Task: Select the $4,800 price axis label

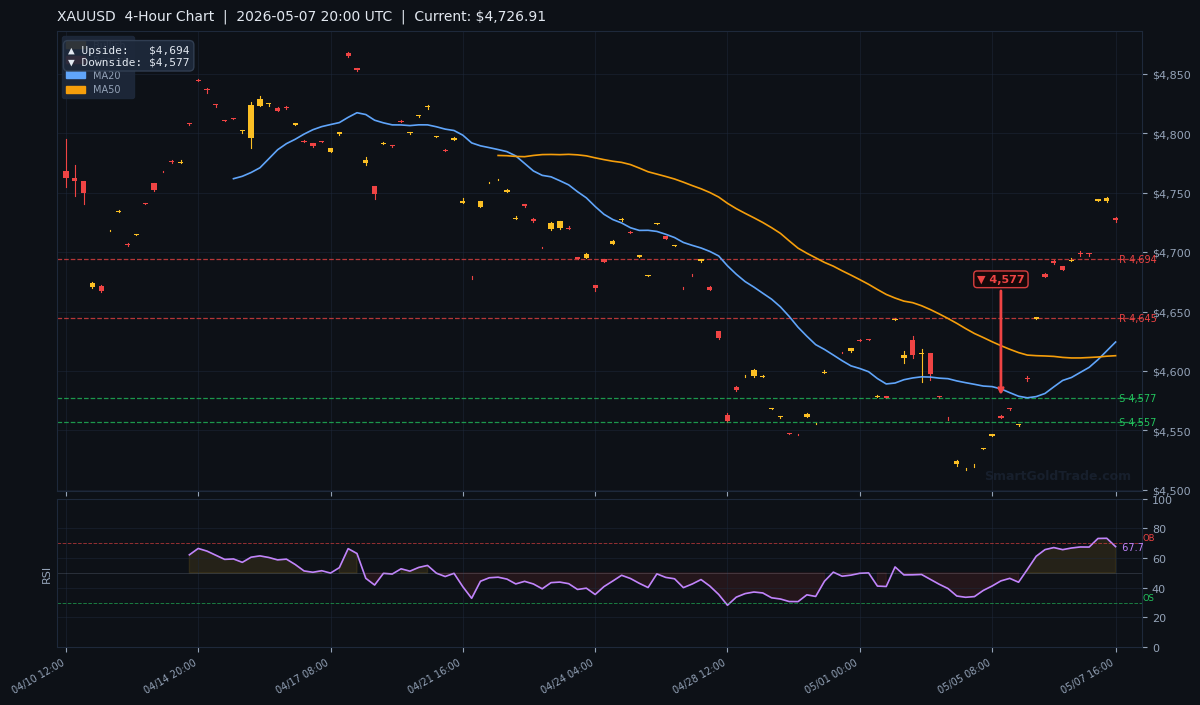Action: [x=1171, y=135]
